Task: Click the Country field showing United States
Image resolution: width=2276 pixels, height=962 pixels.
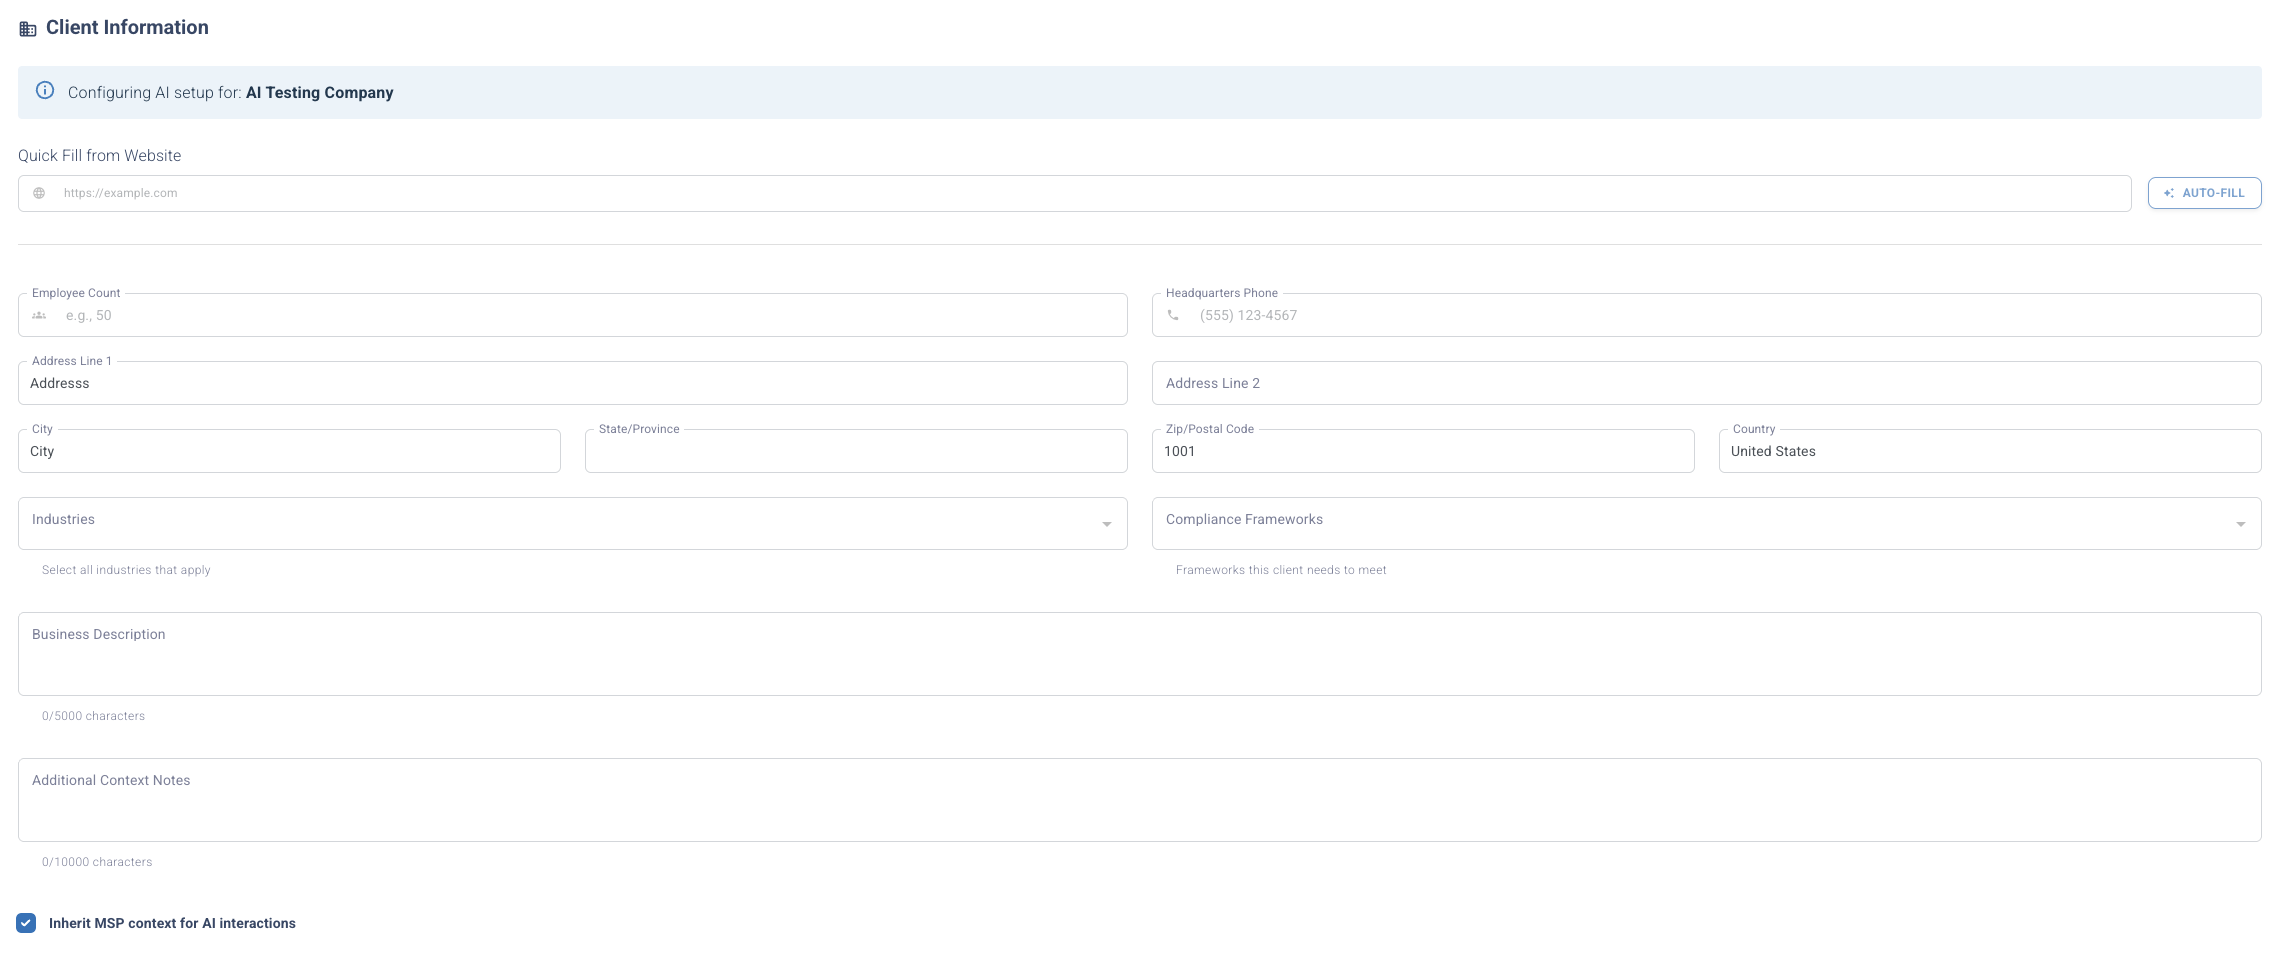Action: pyautogui.click(x=1989, y=451)
